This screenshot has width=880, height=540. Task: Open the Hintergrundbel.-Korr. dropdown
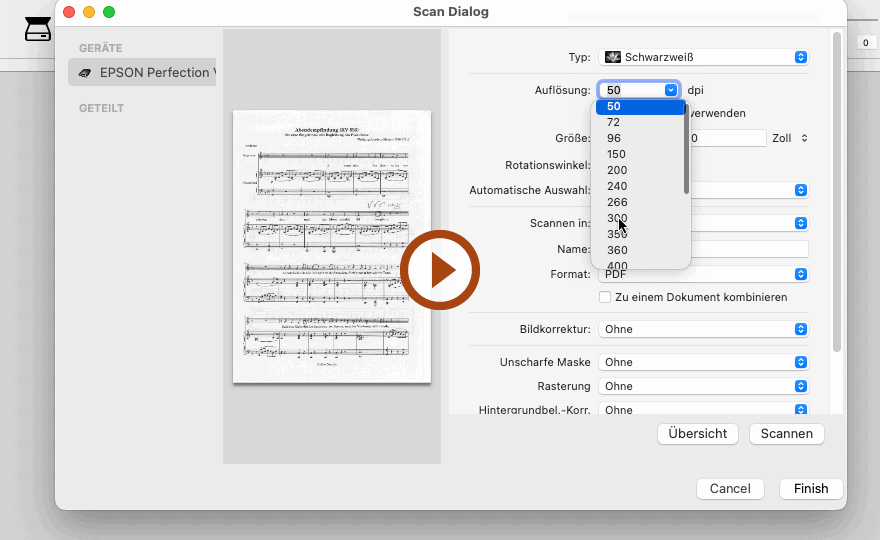[704, 410]
